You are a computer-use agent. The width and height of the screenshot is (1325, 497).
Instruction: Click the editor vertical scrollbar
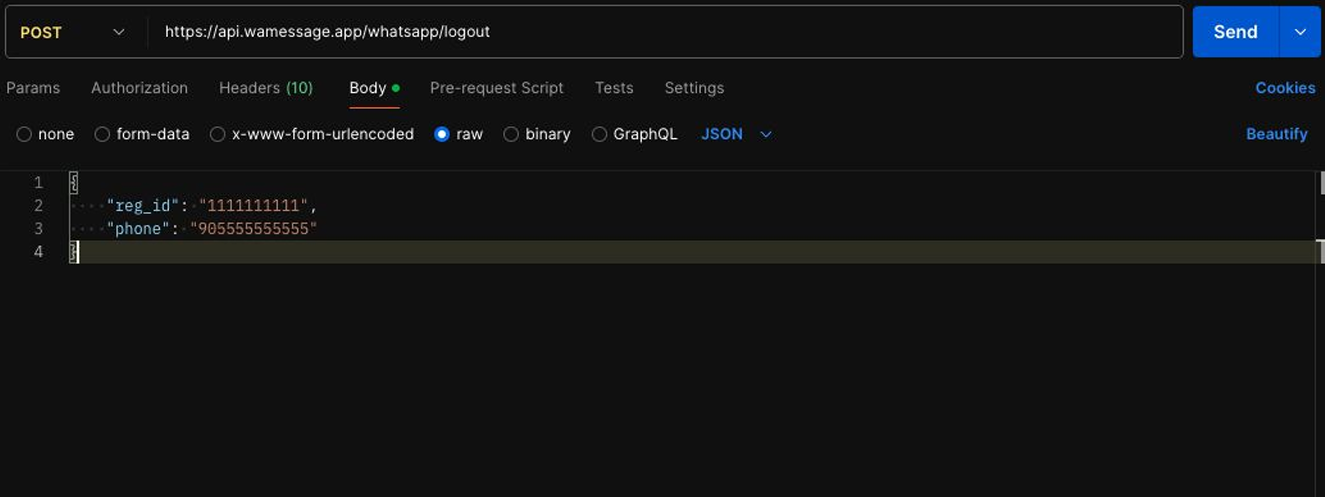[x=1320, y=334]
